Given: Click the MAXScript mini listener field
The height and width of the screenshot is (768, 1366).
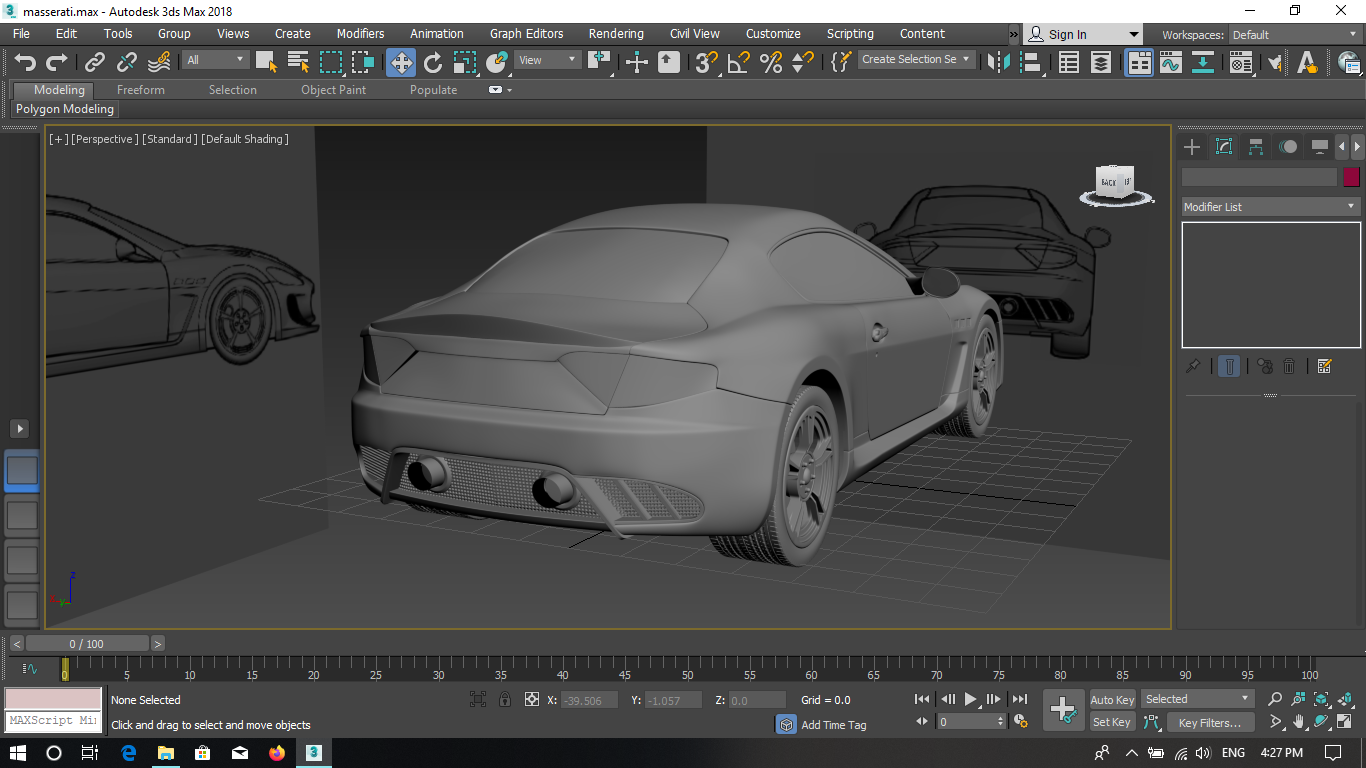Looking at the screenshot, I should pyautogui.click(x=53, y=720).
